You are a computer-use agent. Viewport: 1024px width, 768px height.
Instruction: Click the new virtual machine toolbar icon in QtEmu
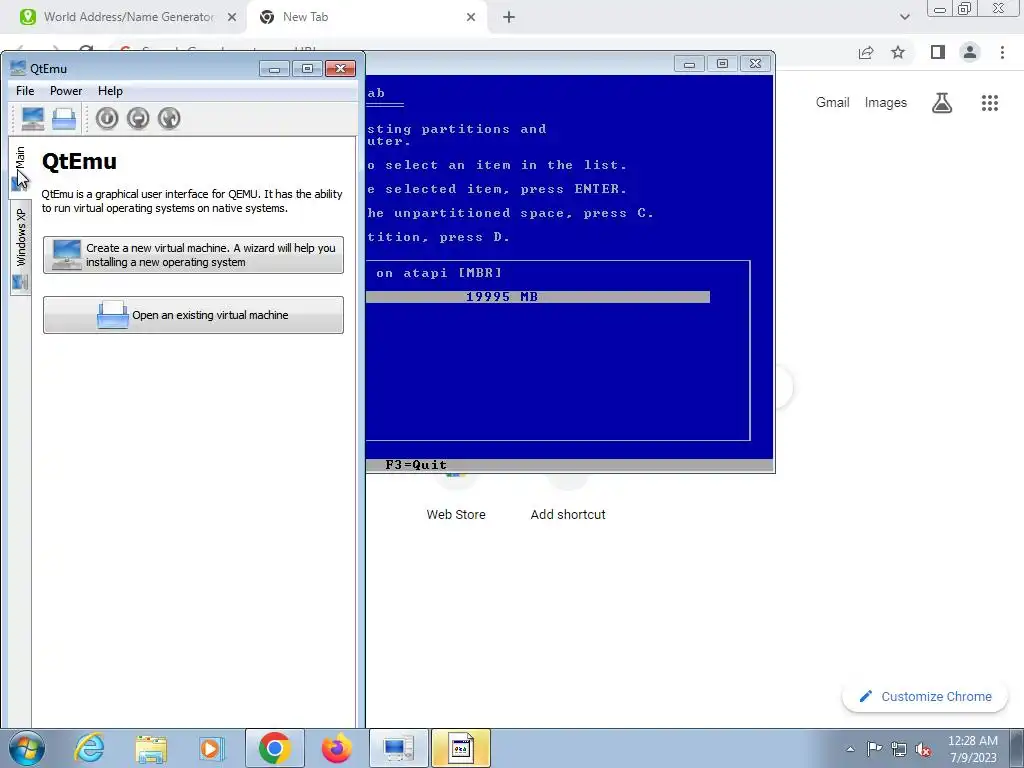pyautogui.click(x=33, y=118)
